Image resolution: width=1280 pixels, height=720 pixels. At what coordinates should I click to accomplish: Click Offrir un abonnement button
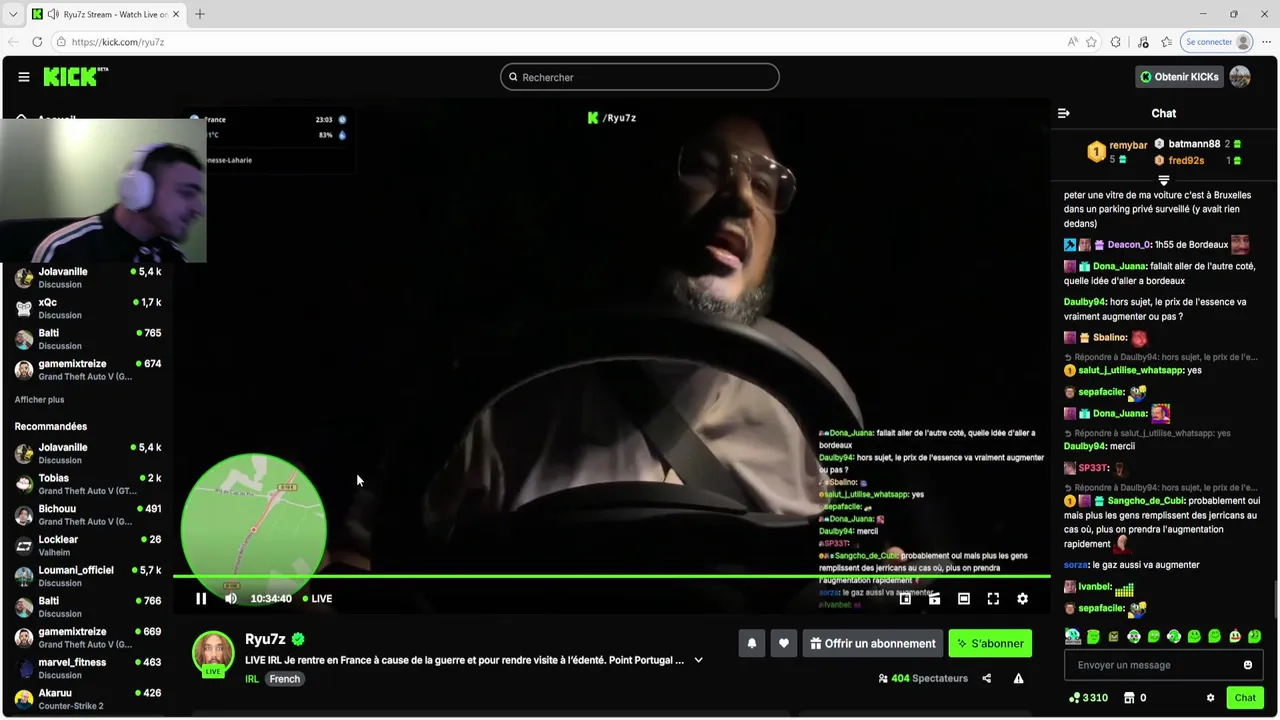coord(872,644)
